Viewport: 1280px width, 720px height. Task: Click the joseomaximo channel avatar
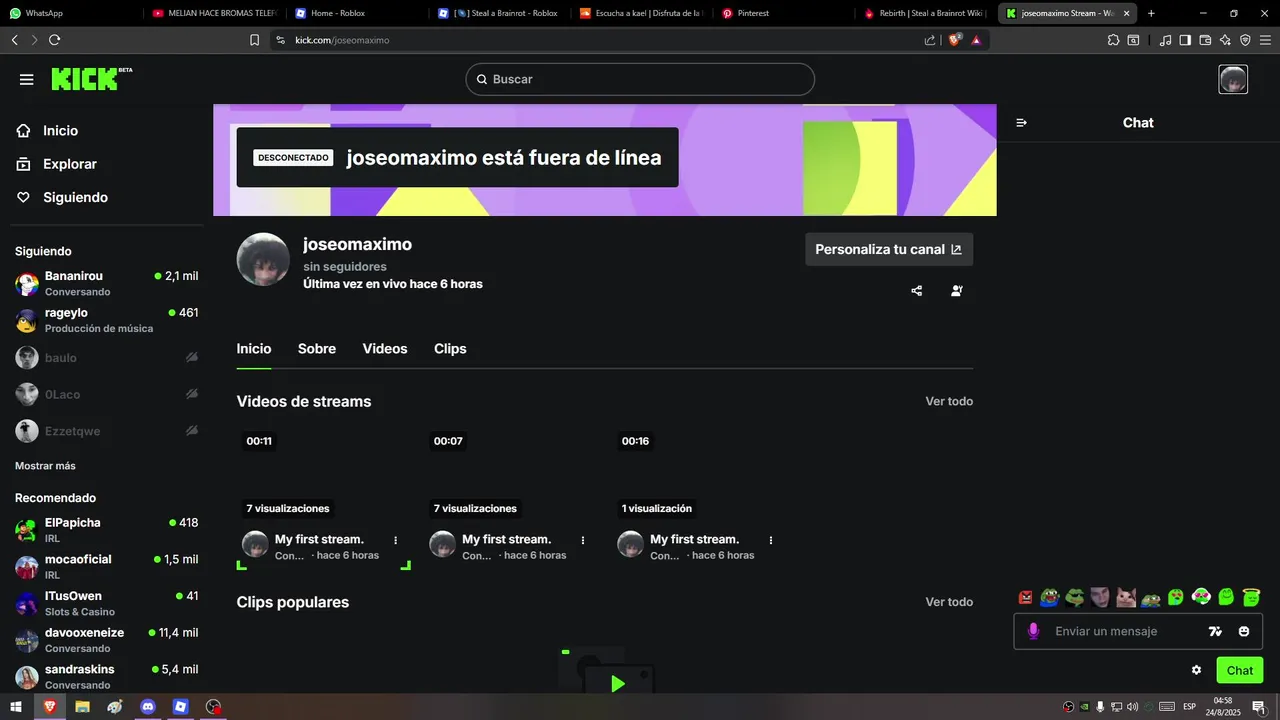pyautogui.click(x=263, y=260)
